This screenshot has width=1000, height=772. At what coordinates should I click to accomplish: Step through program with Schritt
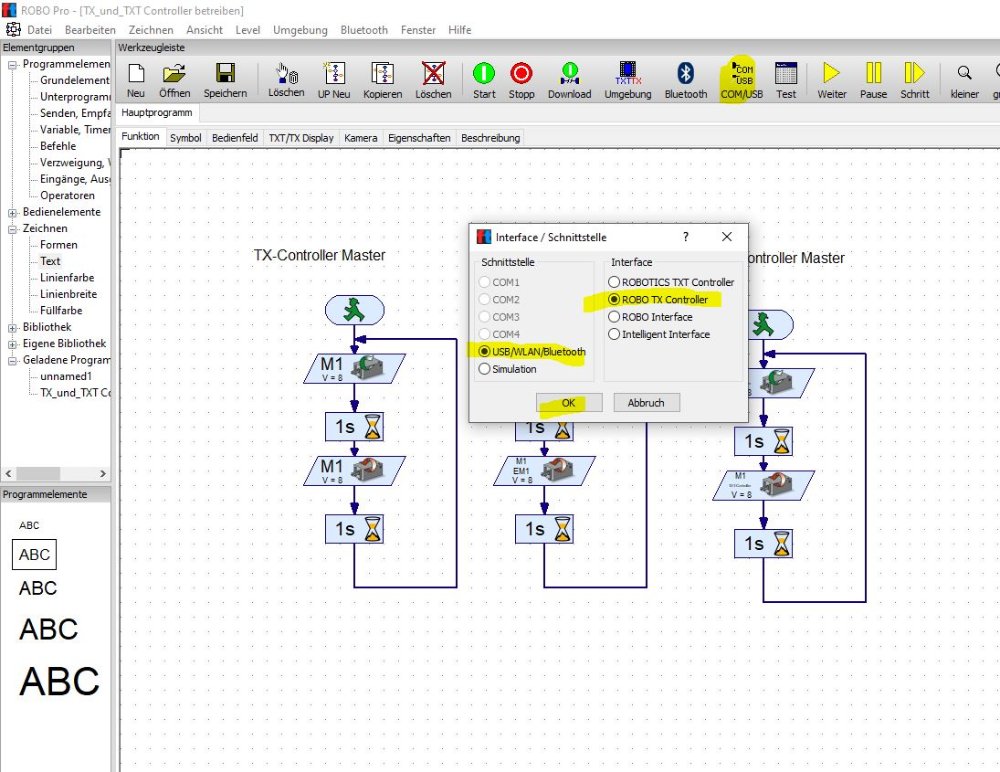coord(915,80)
